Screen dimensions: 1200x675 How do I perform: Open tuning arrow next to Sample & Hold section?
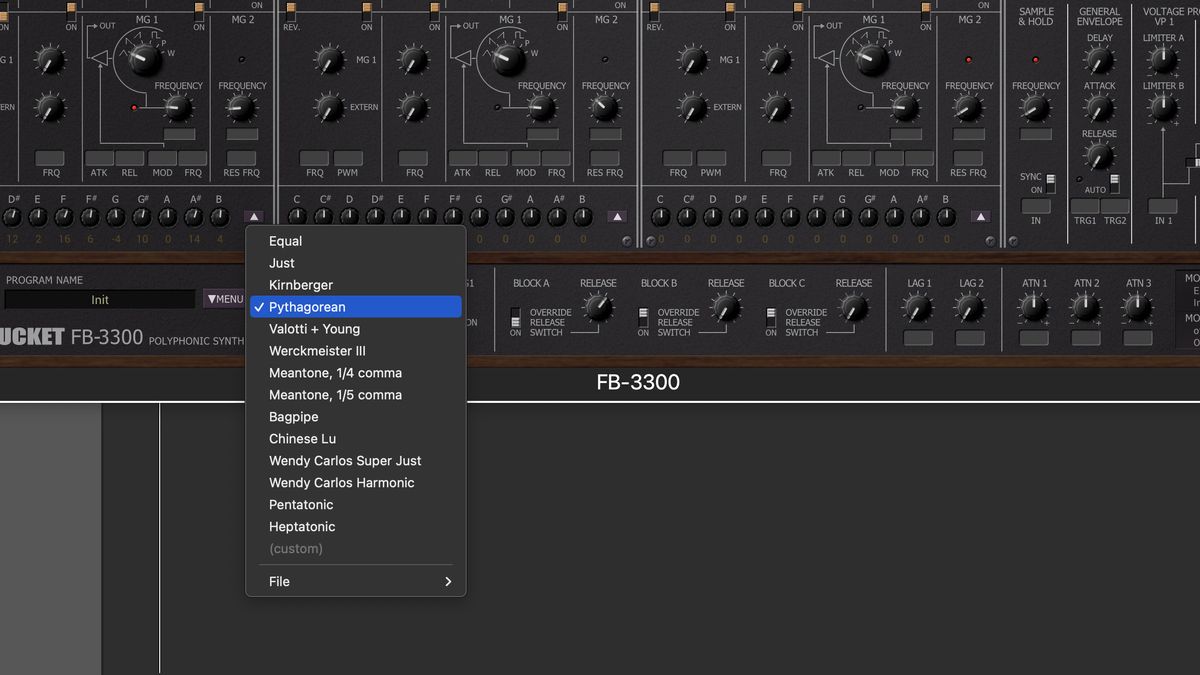click(x=980, y=216)
